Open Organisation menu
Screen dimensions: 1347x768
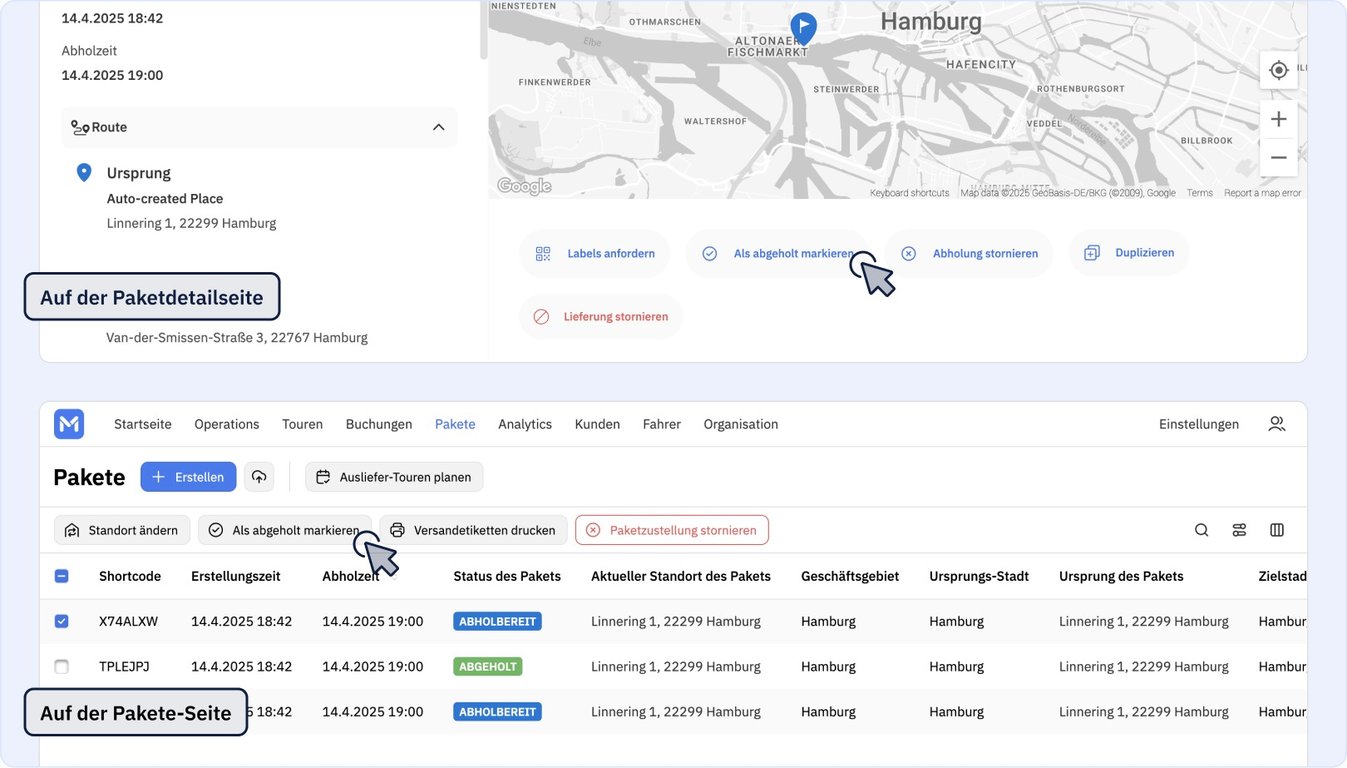coord(741,424)
